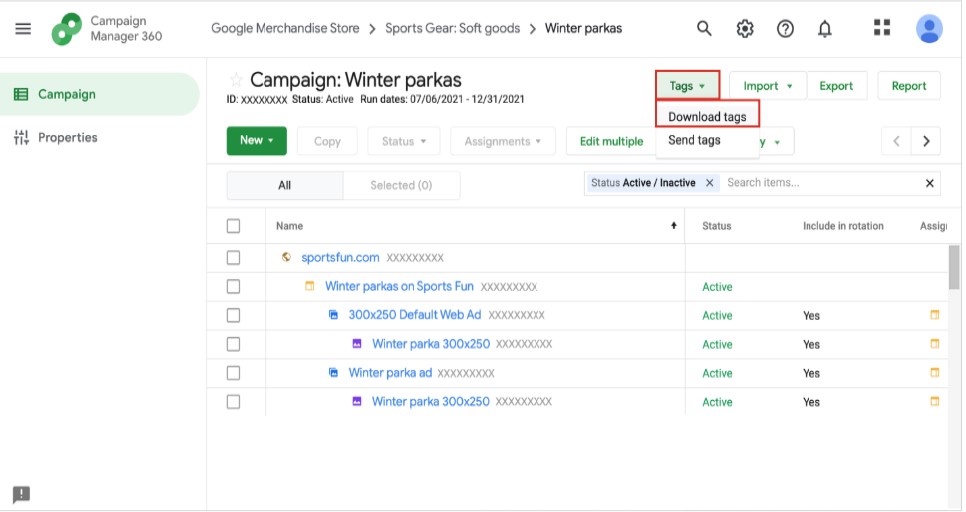Click Sports Gear: Soft goods breadcrumb
This screenshot has height=512, width=966.
pos(453,28)
